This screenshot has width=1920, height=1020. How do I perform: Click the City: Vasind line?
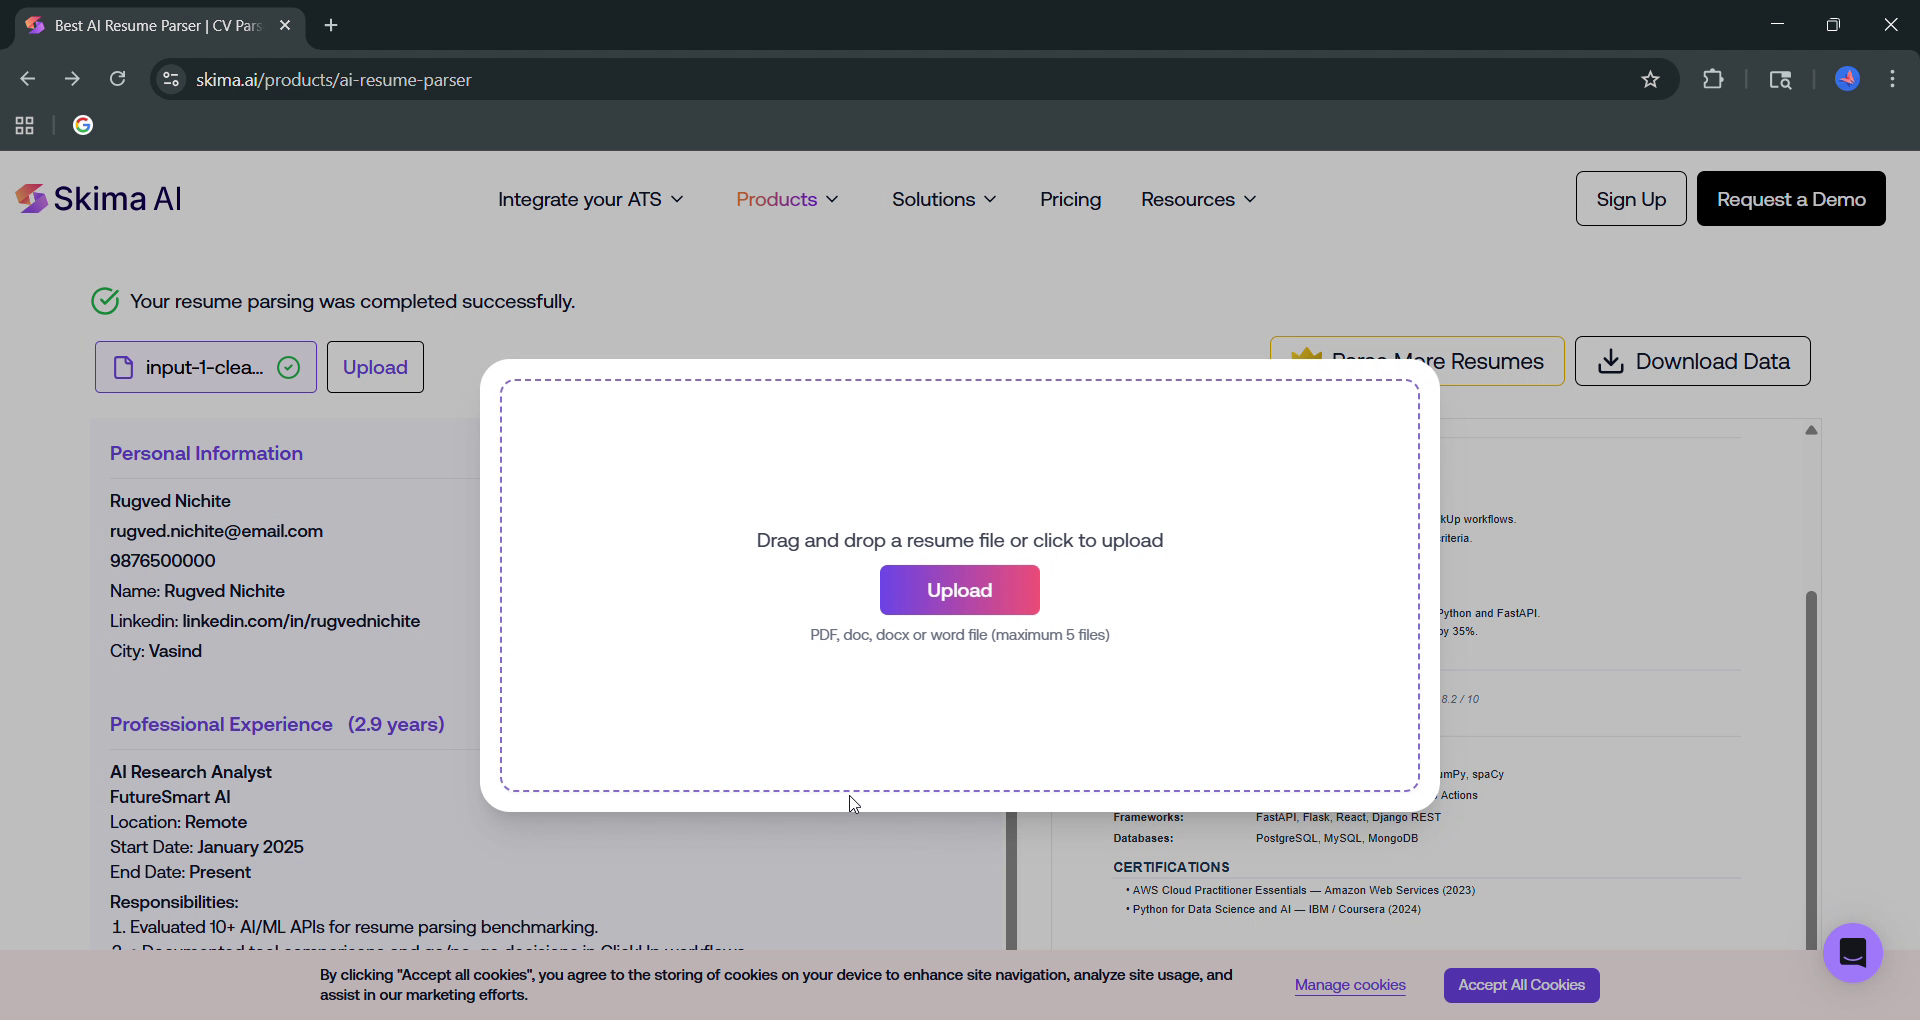pyautogui.click(x=156, y=651)
